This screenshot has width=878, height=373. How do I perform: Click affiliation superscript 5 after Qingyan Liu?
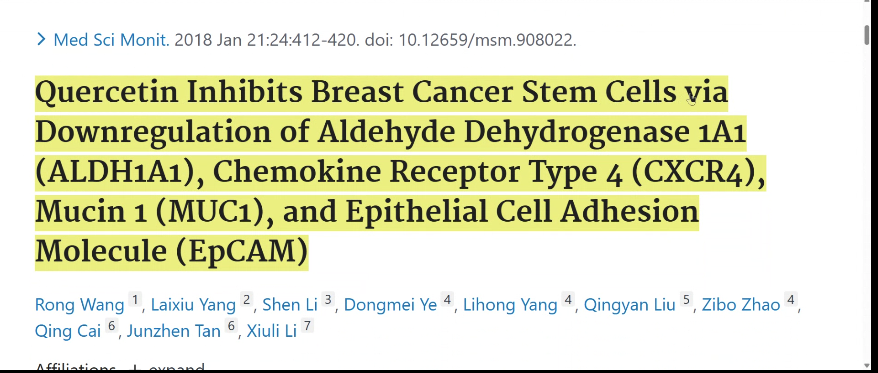686,300
